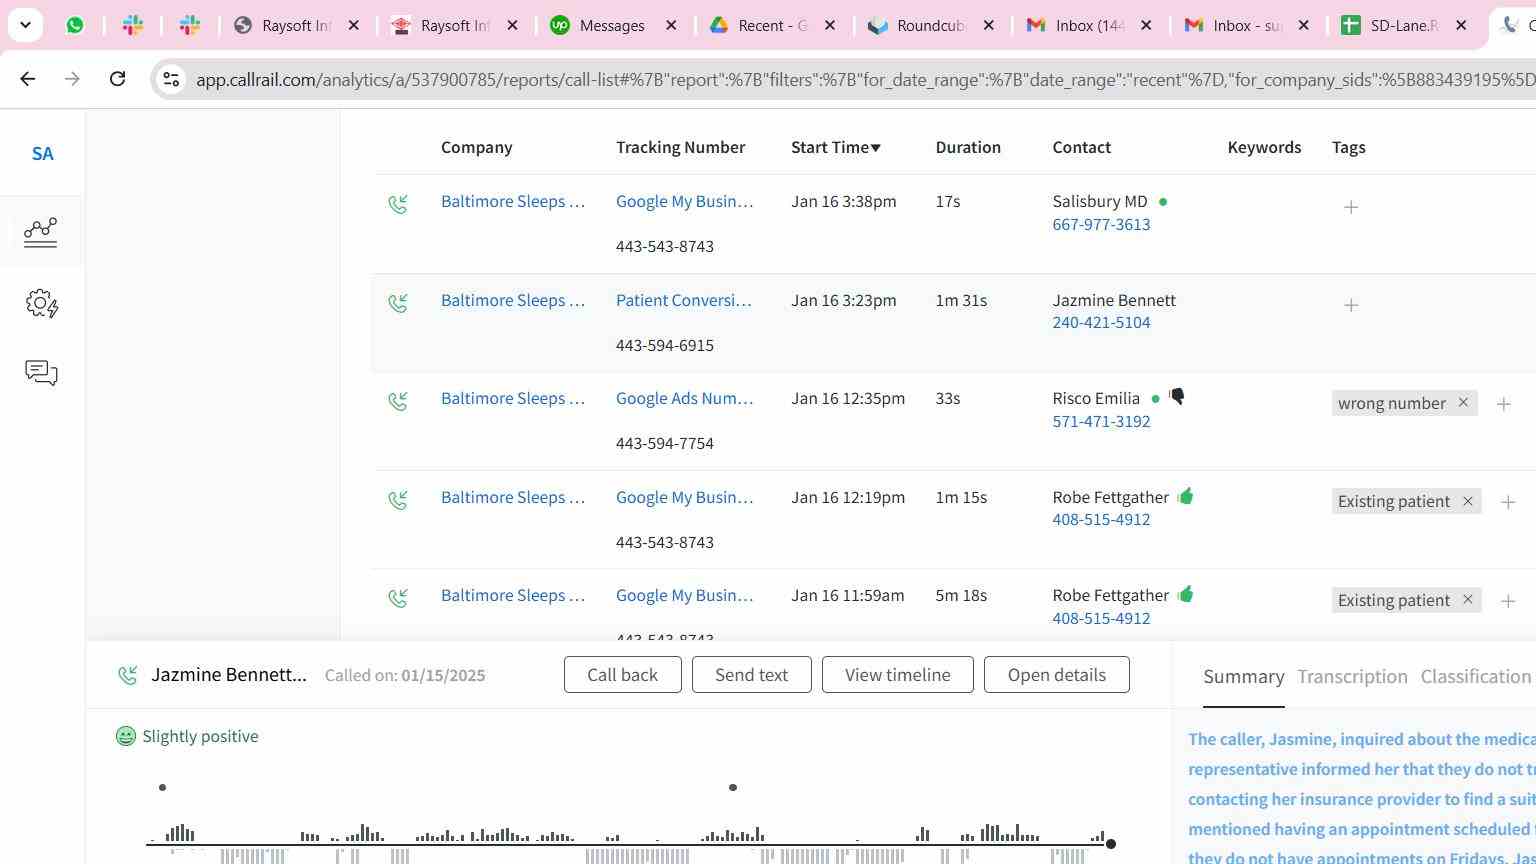Close the Messages tab

(672, 25)
